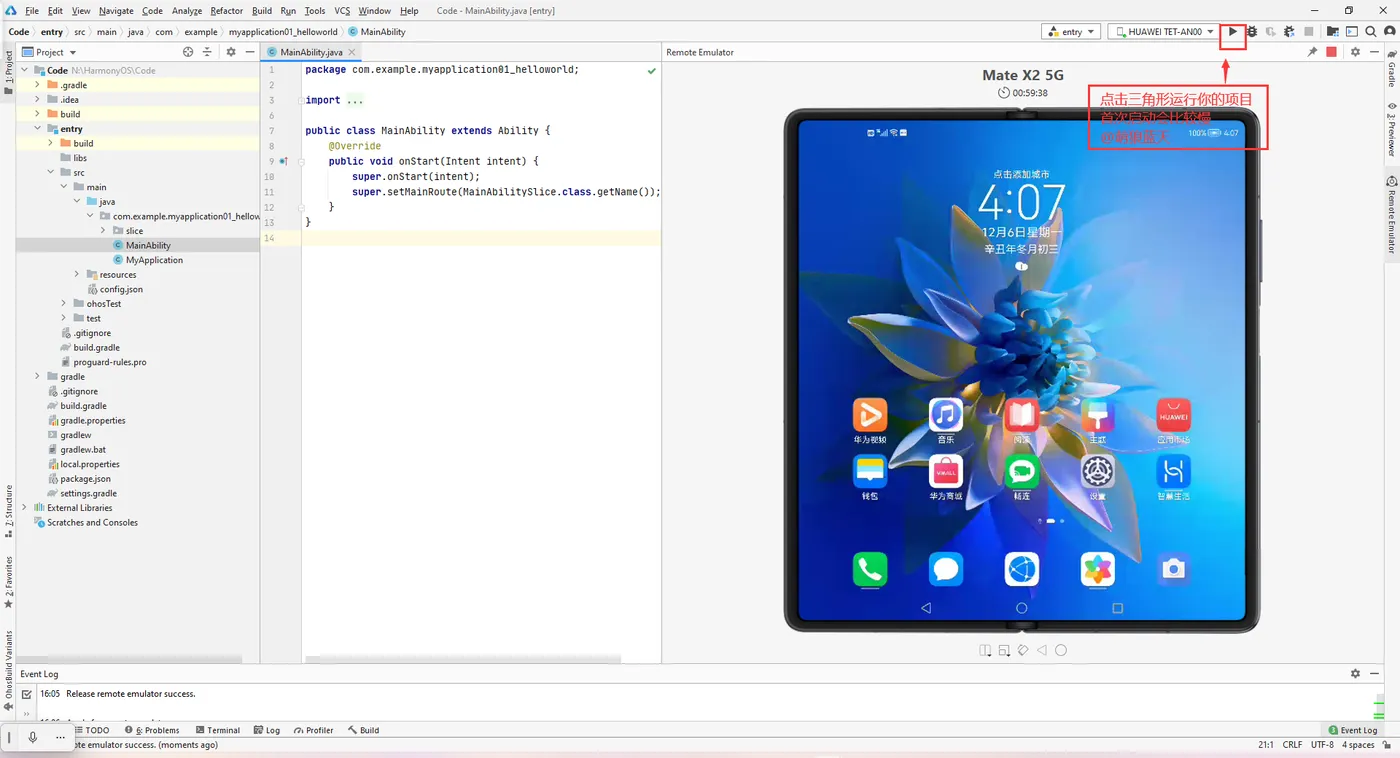
Task: Open Browser app in emulator dock
Action: pyautogui.click(x=1022, y=569)
